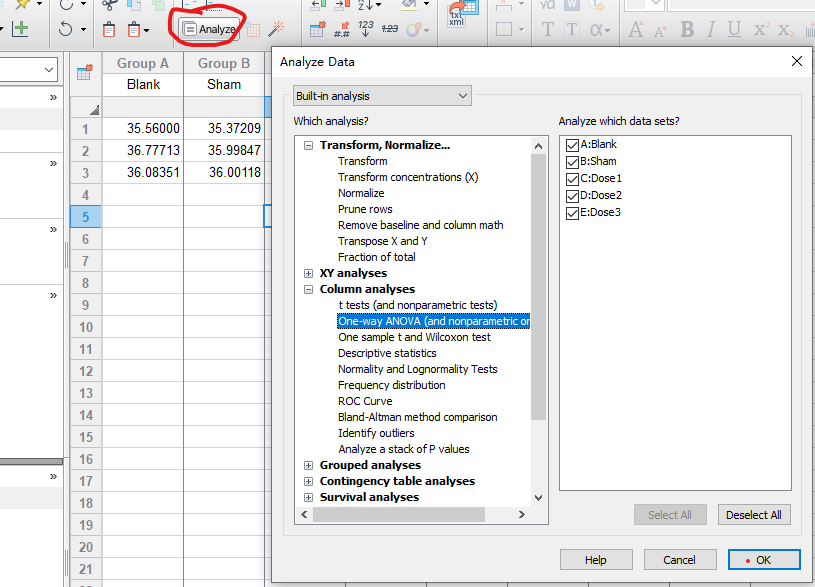This screenshot has width=815, height=587.
Task: Select Transform concentrations (X) analysis
Action: pos(408,177)
